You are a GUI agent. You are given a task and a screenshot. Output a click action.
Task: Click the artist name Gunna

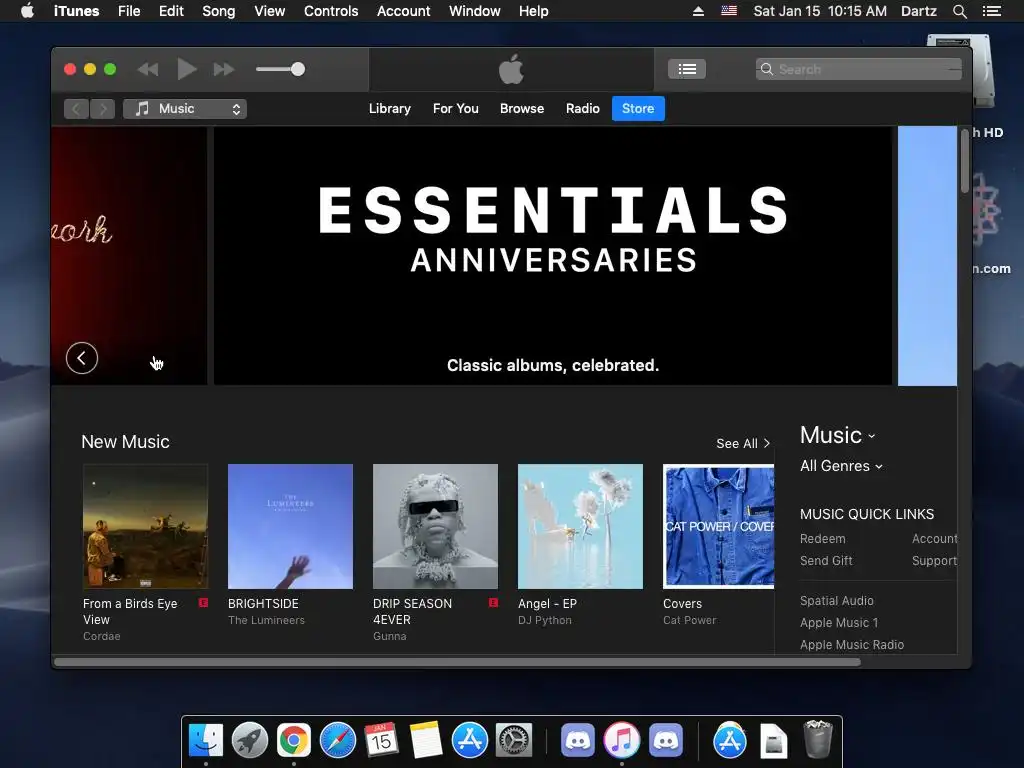click(x=390, y=636)
